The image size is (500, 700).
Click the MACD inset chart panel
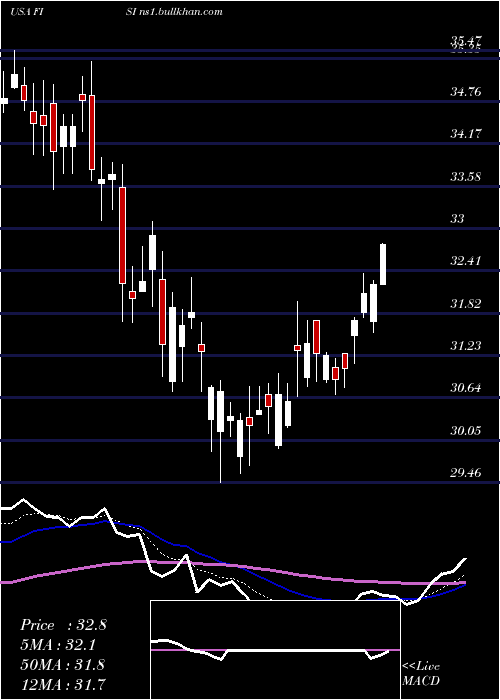pyautogui.click(x=275, y=650)
